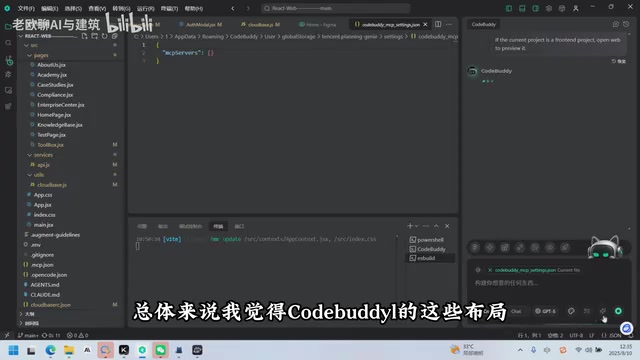
Task: Click the green send button in the chat
Action: tap(618, 311)
